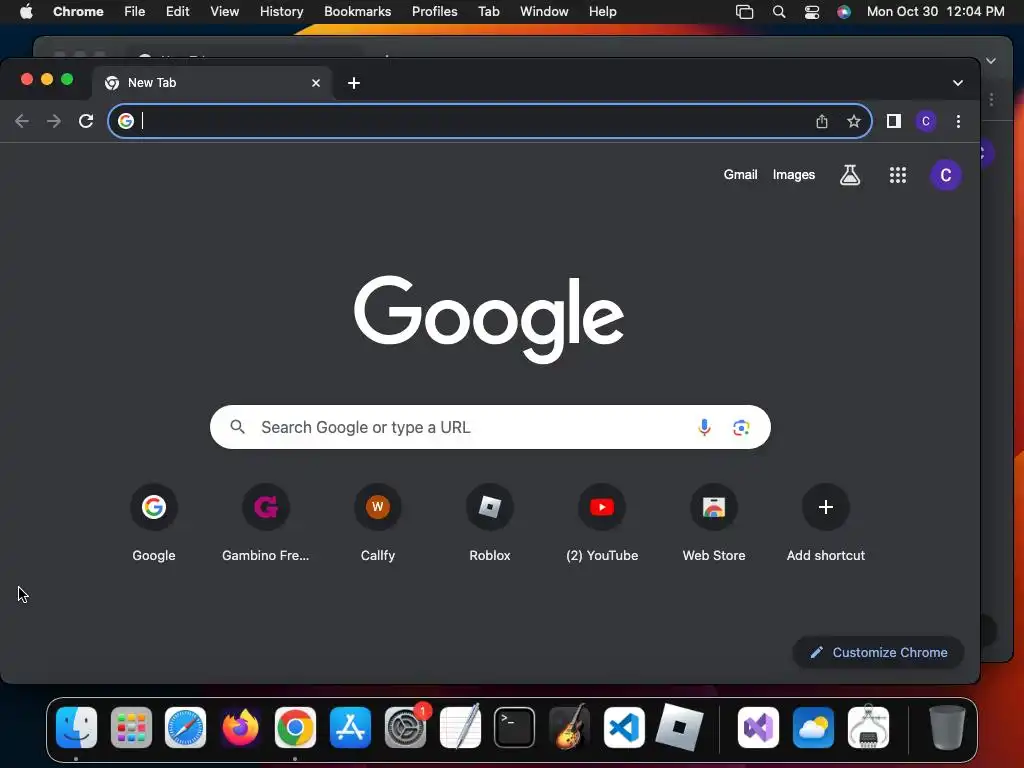Image resolution: width=1024 pixels, height=768 pixels.
Task: Open the Images link
Action: point(793,174)
